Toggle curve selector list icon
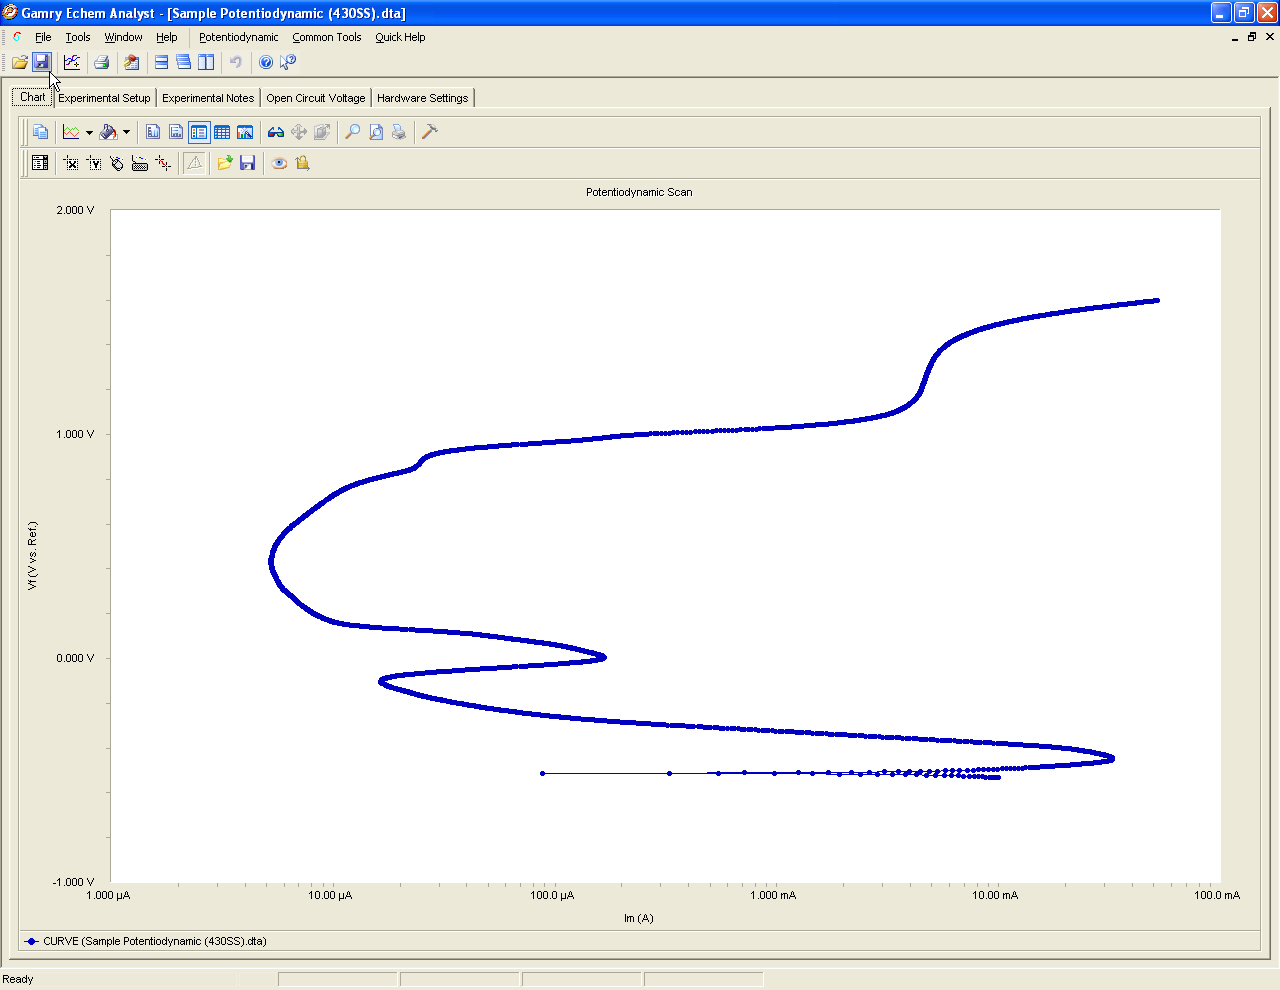Image resolution: width=1280 pixels, height=990 pixels. [40, 163]
